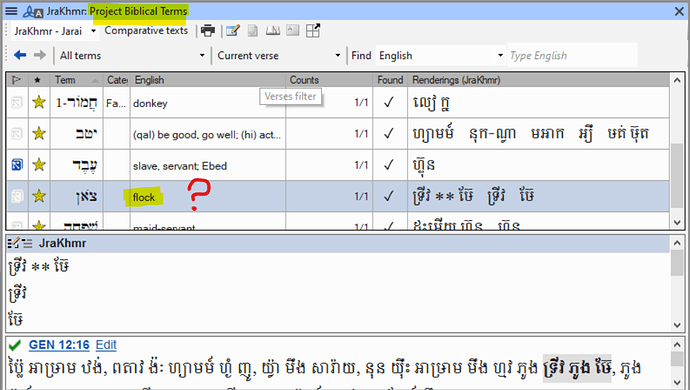Screen dimensions: 690x390
Task: Close the Project Biblical Terms window
Action: [x=679, y=11]
